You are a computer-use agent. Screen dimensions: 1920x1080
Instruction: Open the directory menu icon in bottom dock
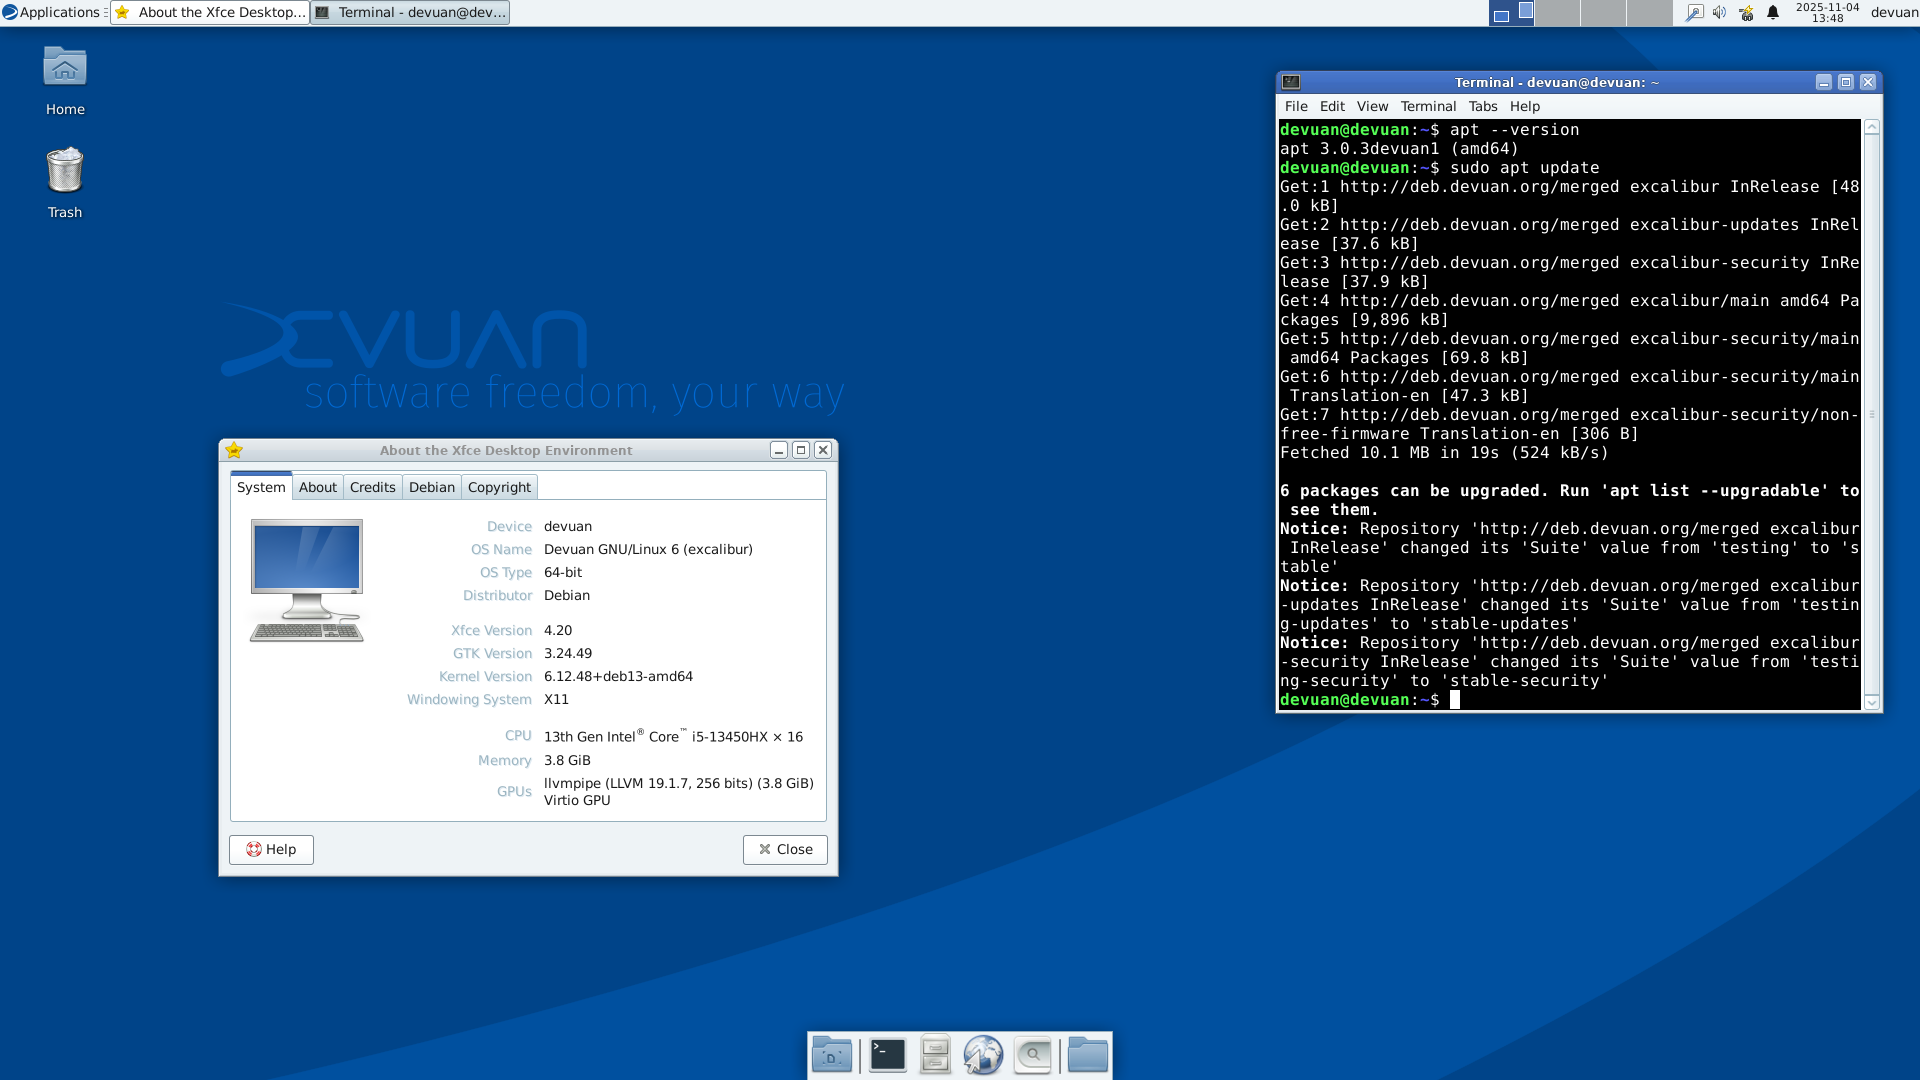(x=832, y=1054)
